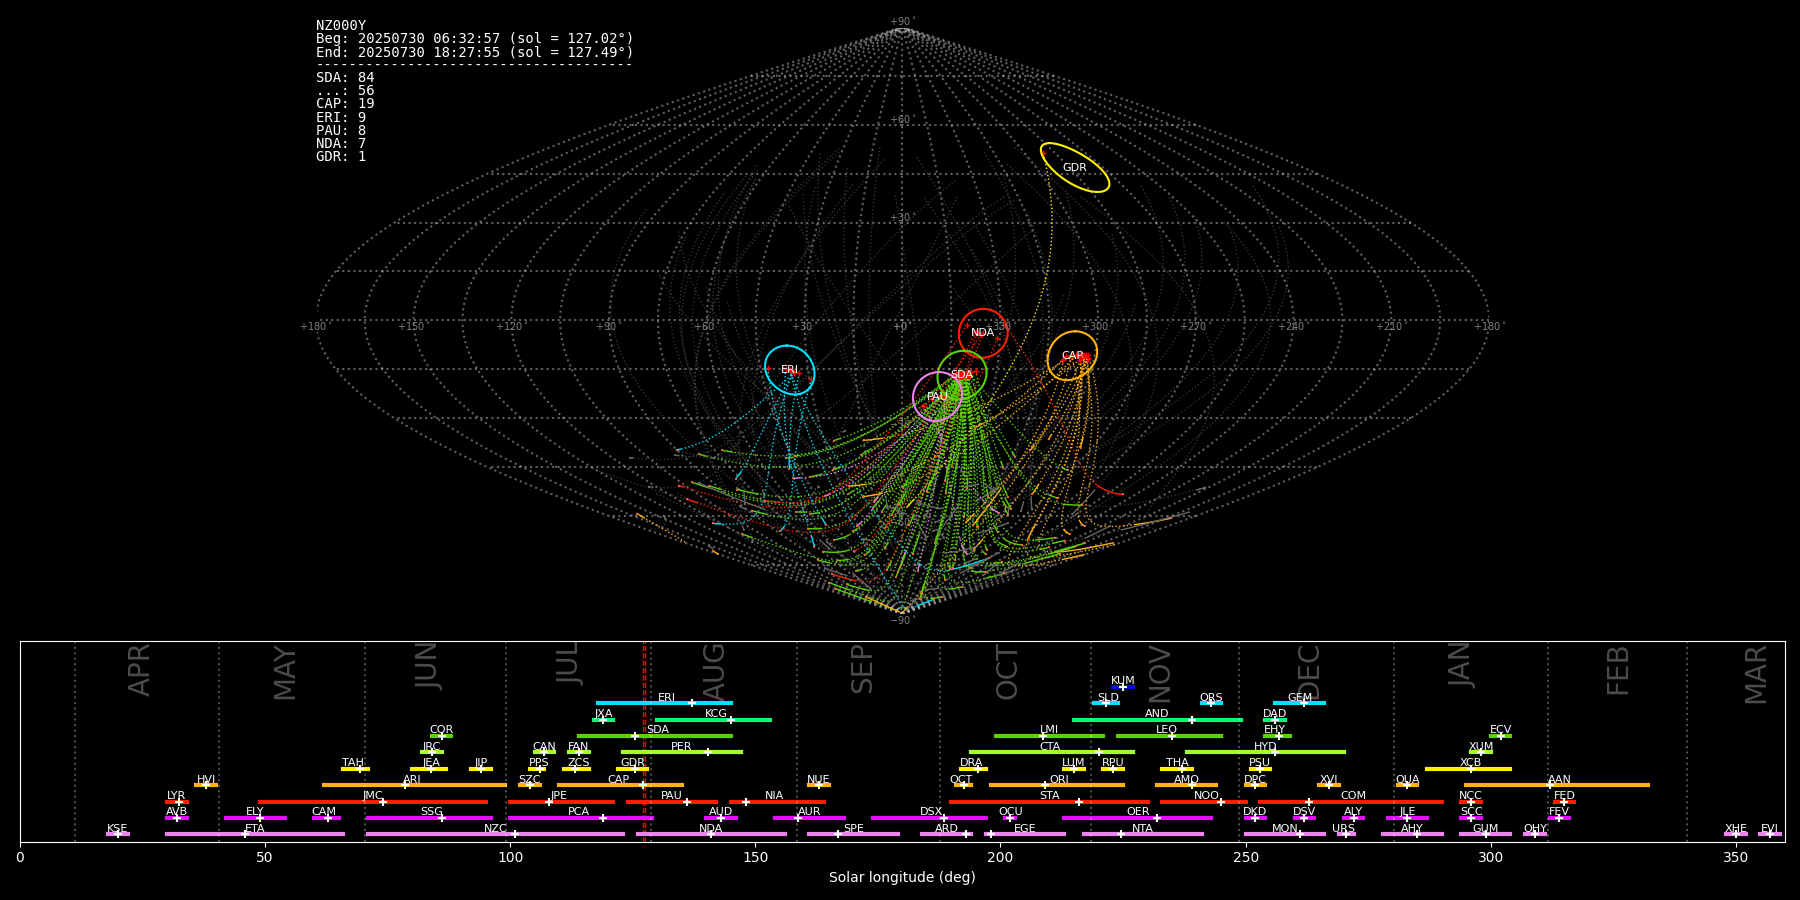Click the +90 pole label on map

[901, 22]
